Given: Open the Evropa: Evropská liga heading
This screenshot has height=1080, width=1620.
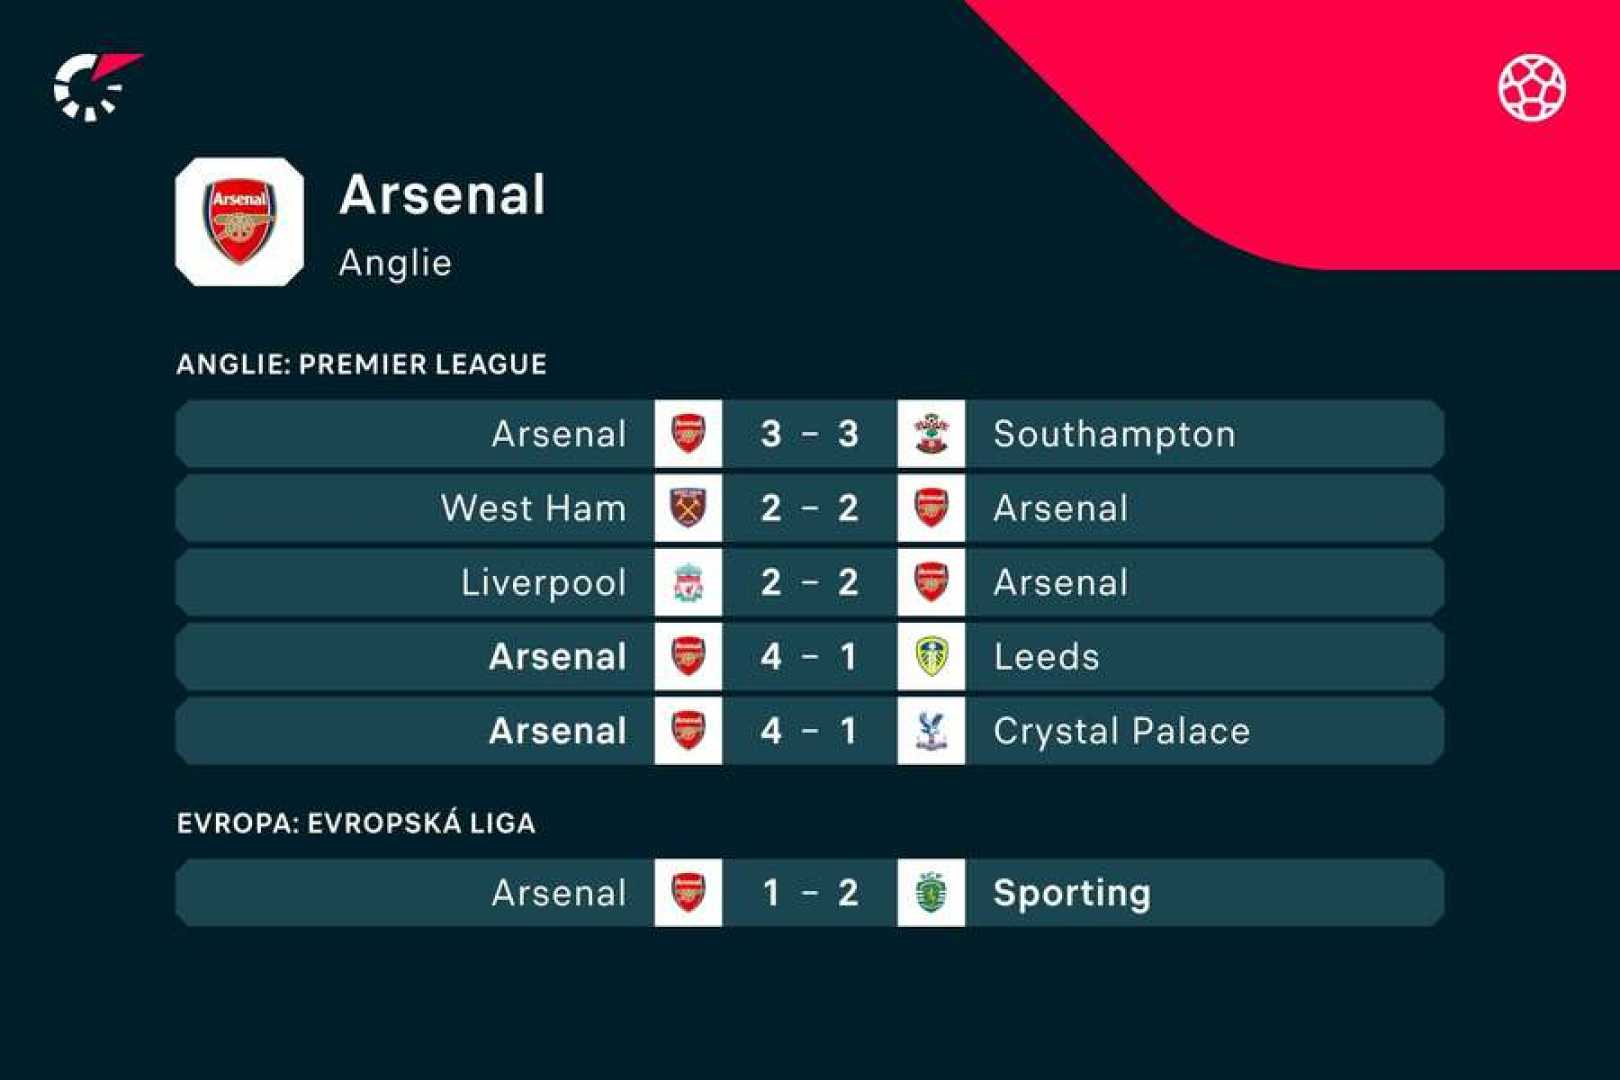Looking at the screenshot, I should tap(356, 823).
